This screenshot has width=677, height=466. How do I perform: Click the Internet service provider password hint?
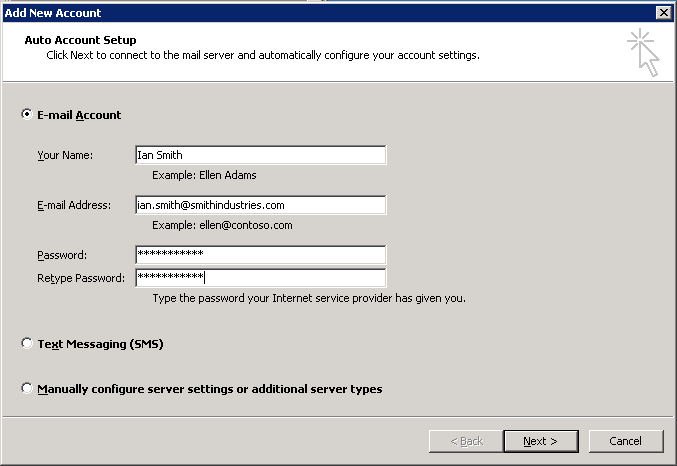point(308,298)
